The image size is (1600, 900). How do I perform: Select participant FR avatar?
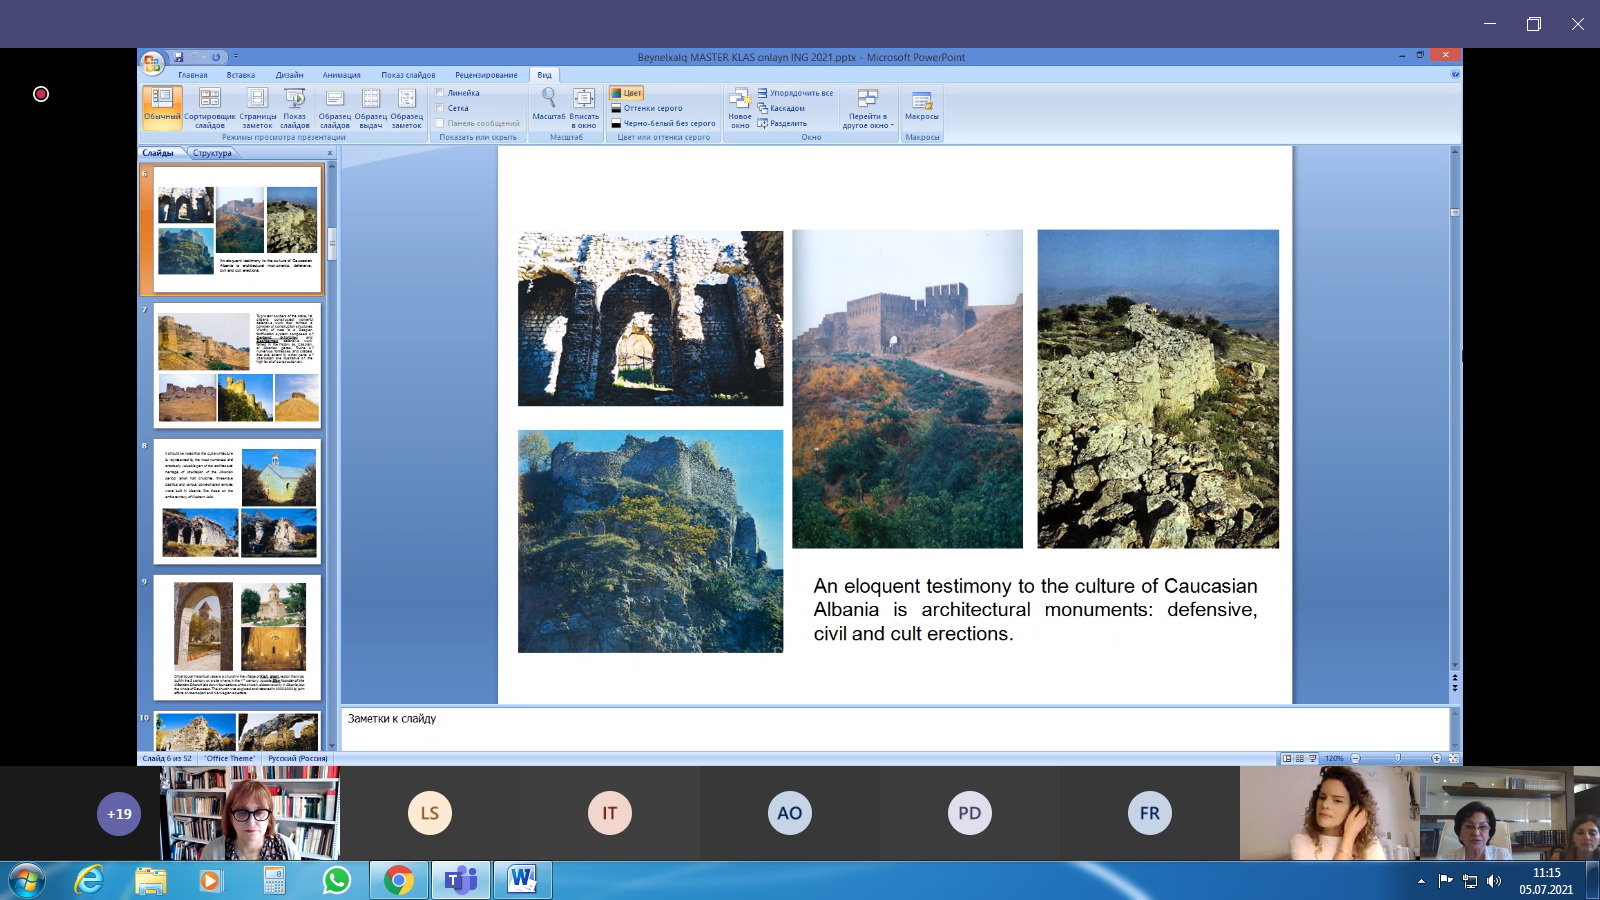[1150, 813]
